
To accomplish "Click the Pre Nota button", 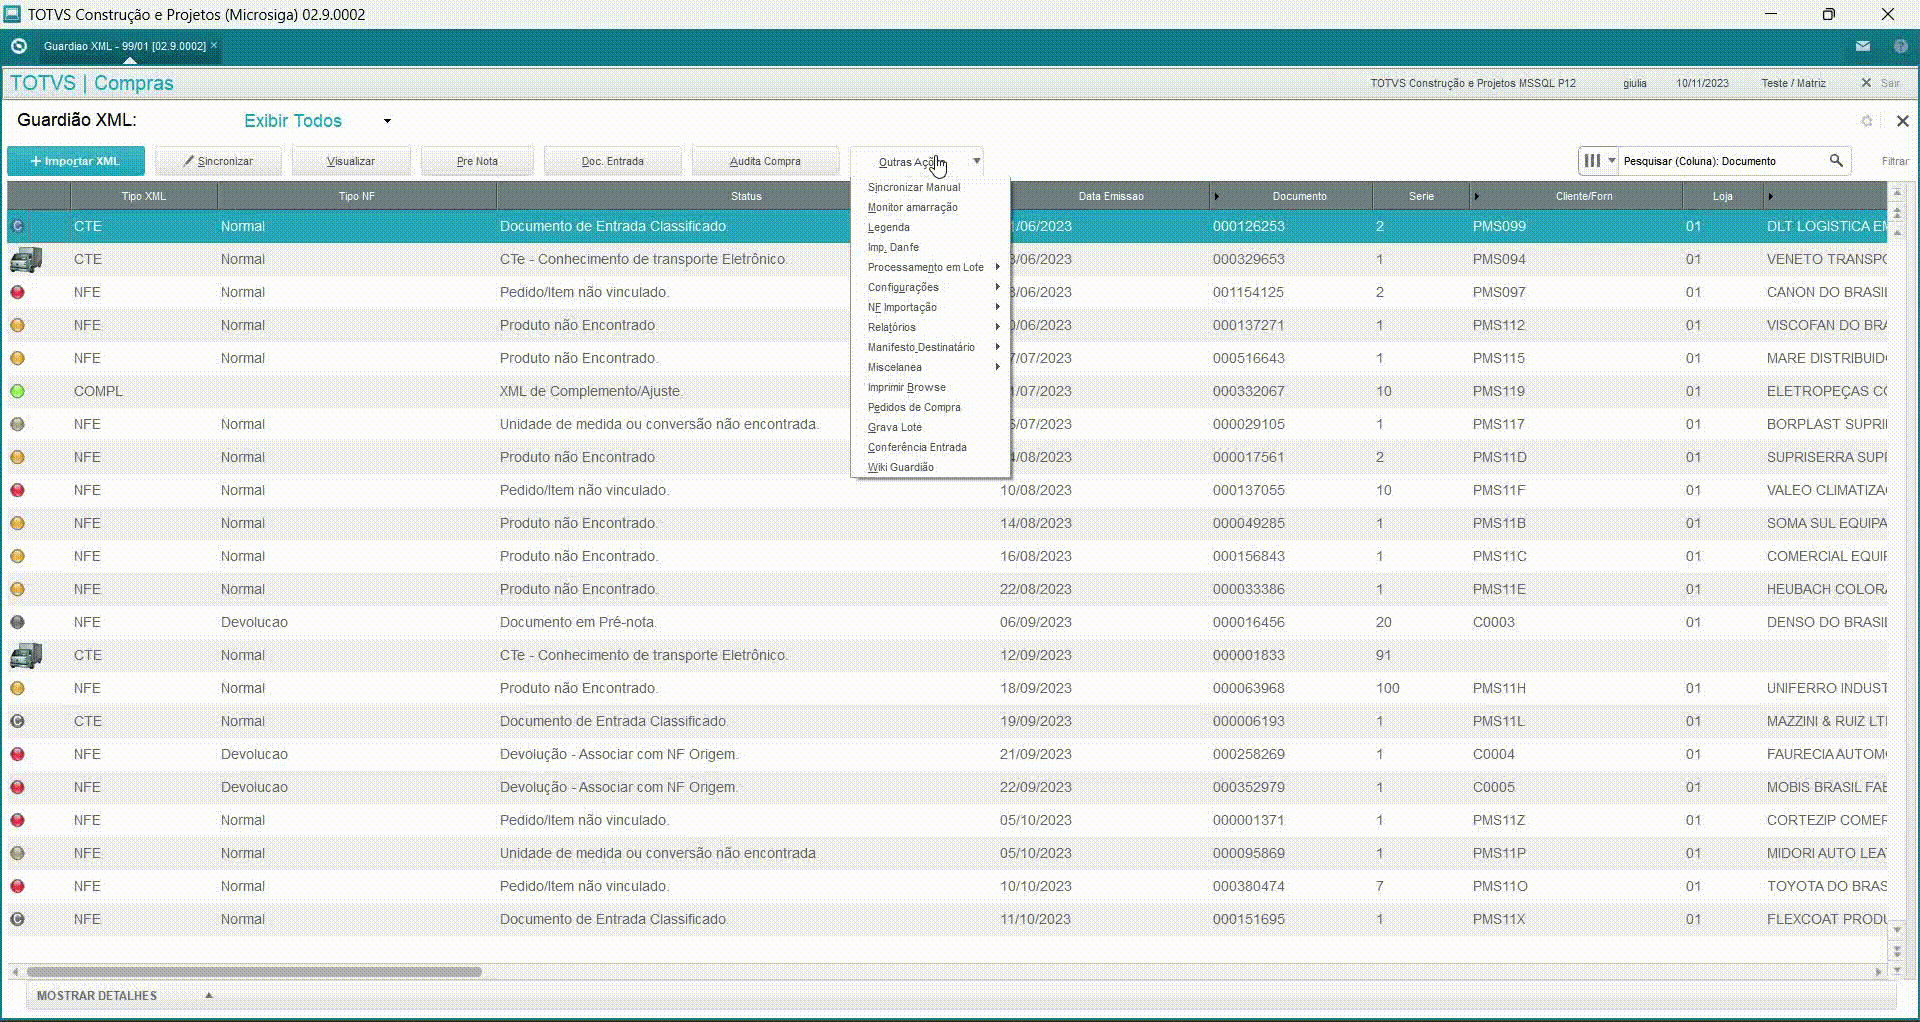I will tap(477, 161).
